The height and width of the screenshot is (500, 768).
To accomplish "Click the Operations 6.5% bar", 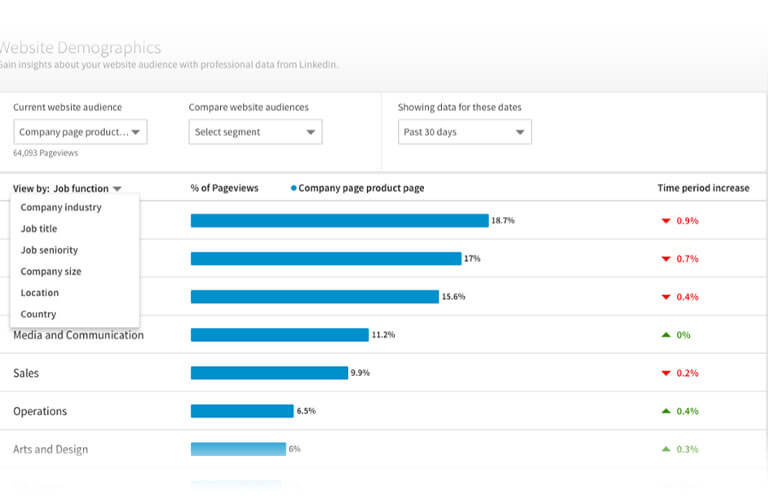I will coord(242,411).
